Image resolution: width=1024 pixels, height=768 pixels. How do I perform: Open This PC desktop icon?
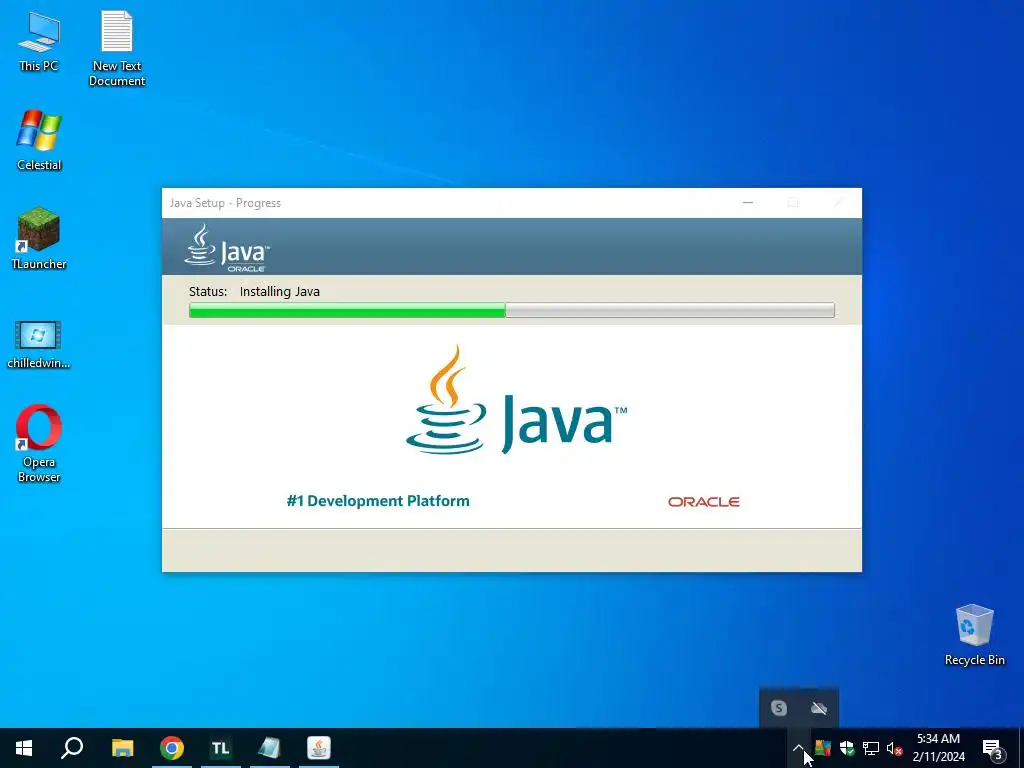coord(39,40)
